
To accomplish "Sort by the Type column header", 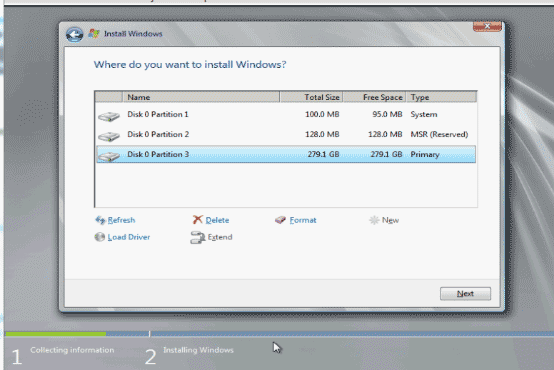I will [441, 97].
